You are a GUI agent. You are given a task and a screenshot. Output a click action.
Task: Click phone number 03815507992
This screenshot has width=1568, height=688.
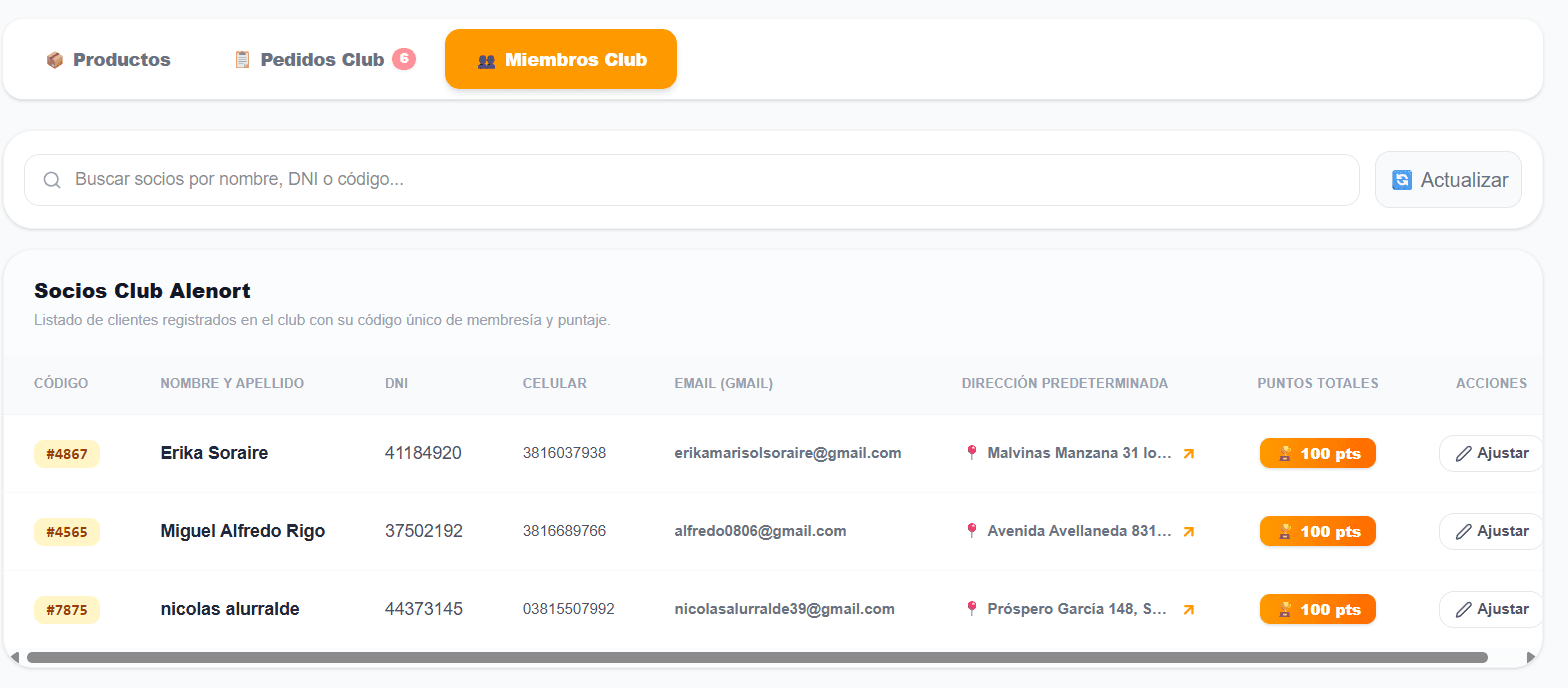click(x=568, y=609)
